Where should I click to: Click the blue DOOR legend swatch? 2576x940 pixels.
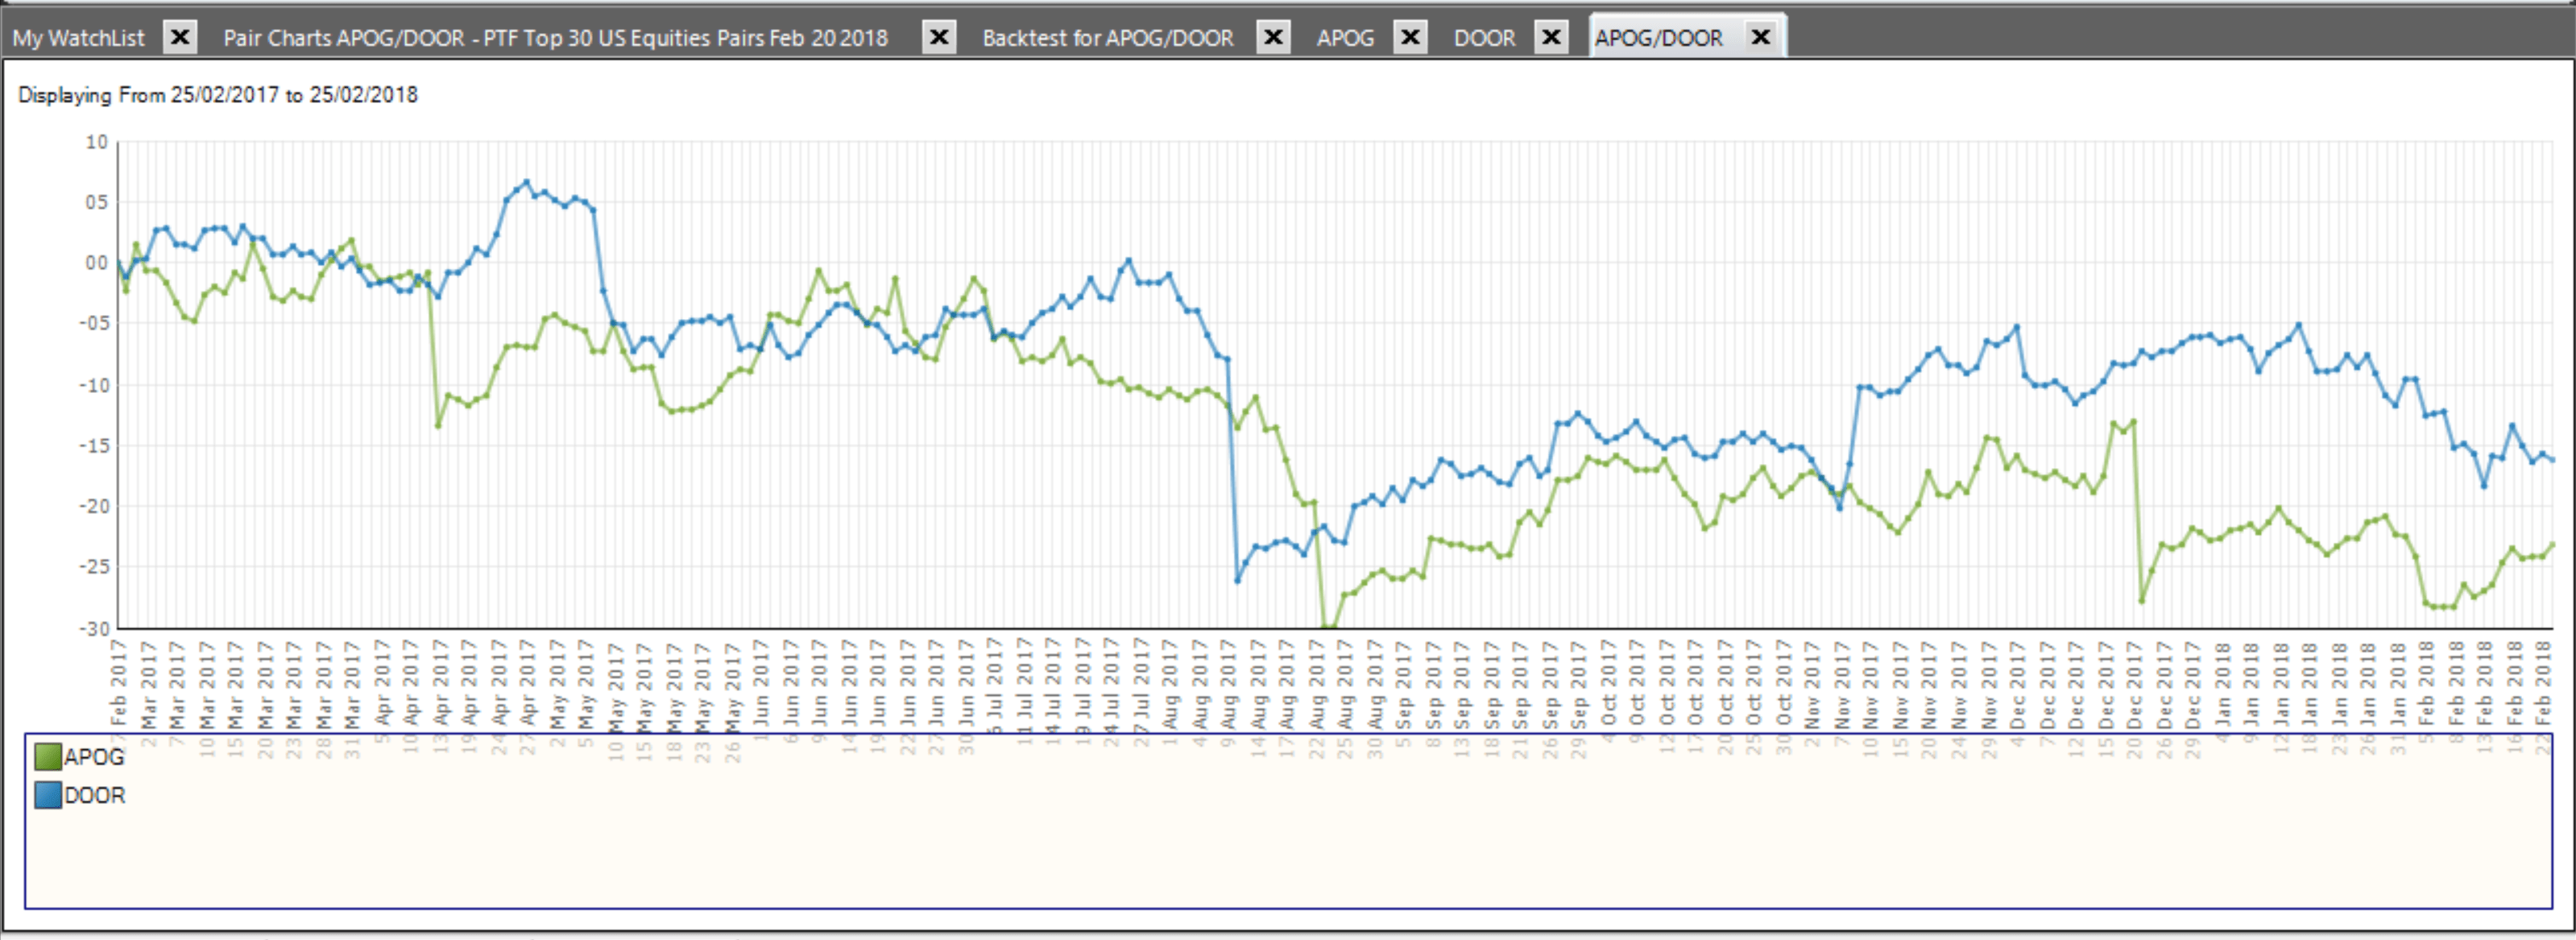47,796
